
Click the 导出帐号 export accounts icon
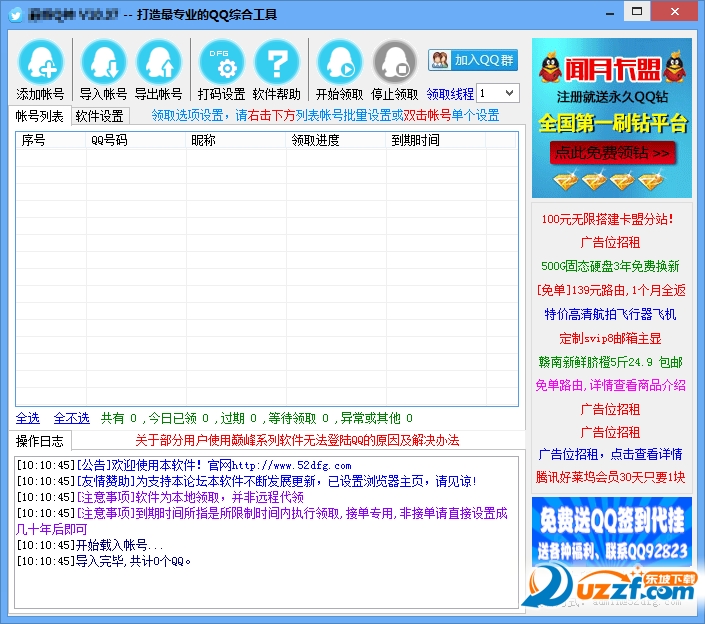point(159,63)
